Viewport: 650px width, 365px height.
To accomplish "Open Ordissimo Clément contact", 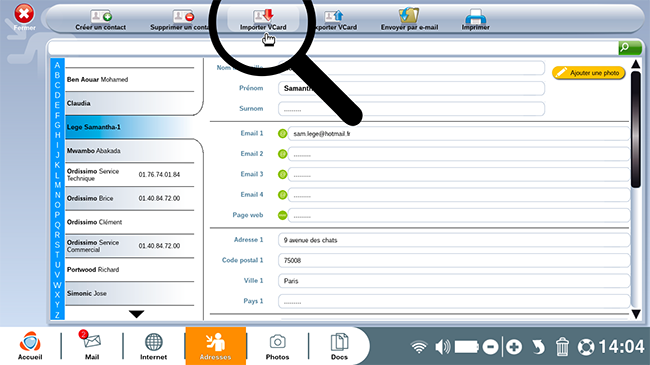I will tap(130, 222).
